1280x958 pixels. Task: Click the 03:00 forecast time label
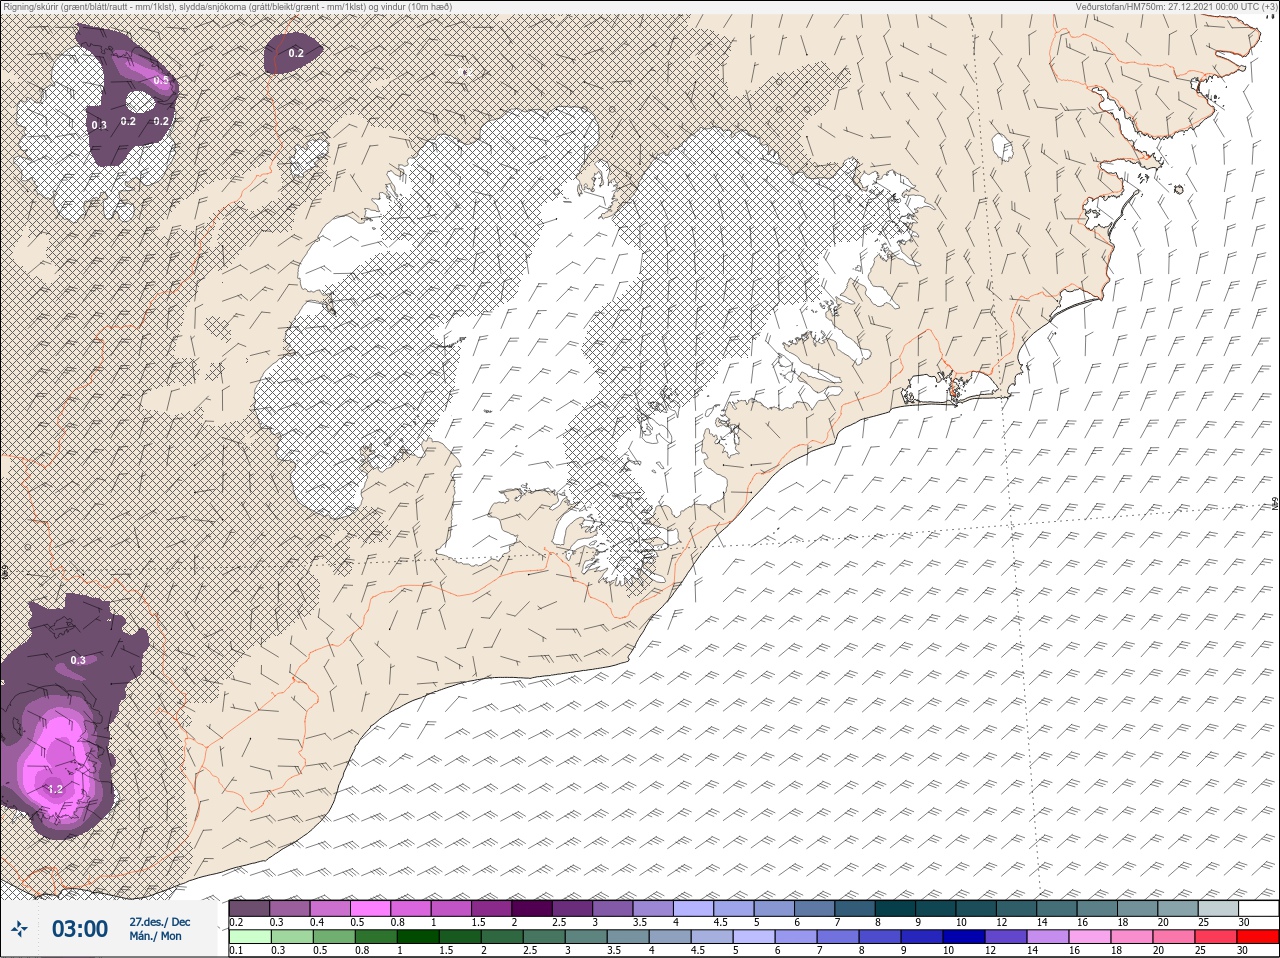pyautogui.click(x=79, y=929)
